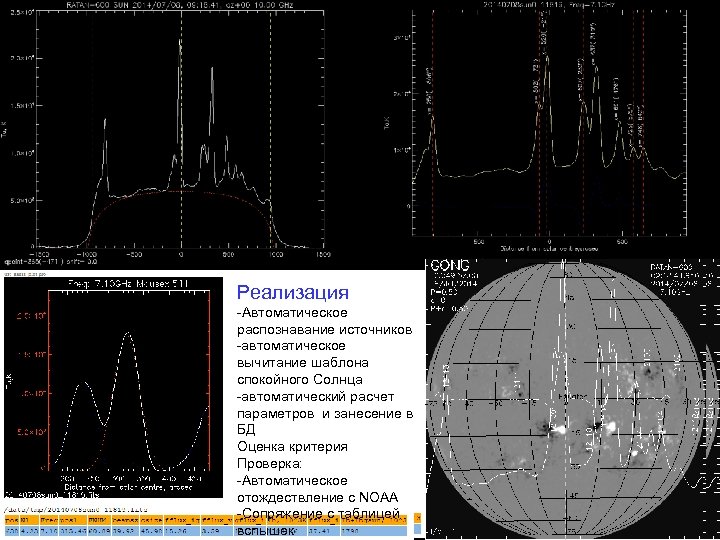This screenshot has height=540, width=720.
Task: Open the RATAN-600 full-disk scan plot
Action: coord(165,133)
